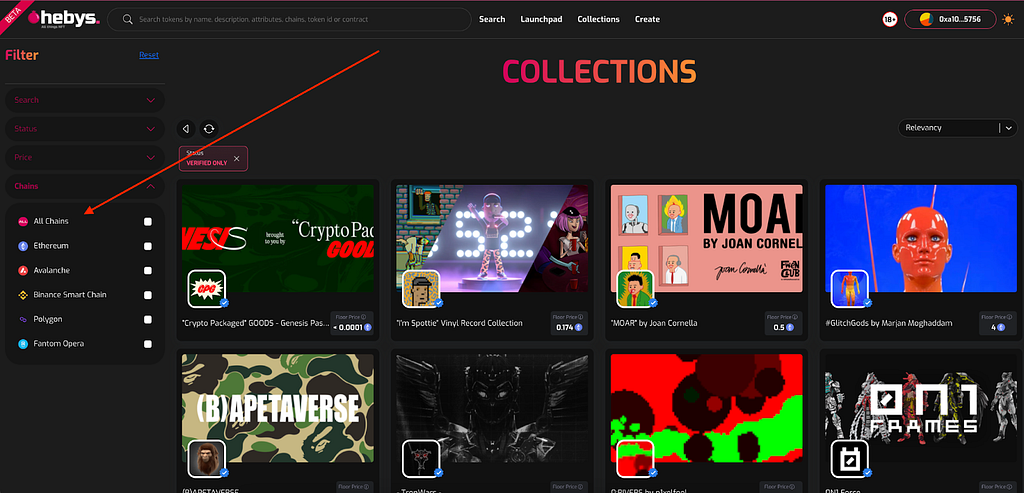Collapse the Chains filter section

point(85,186)
